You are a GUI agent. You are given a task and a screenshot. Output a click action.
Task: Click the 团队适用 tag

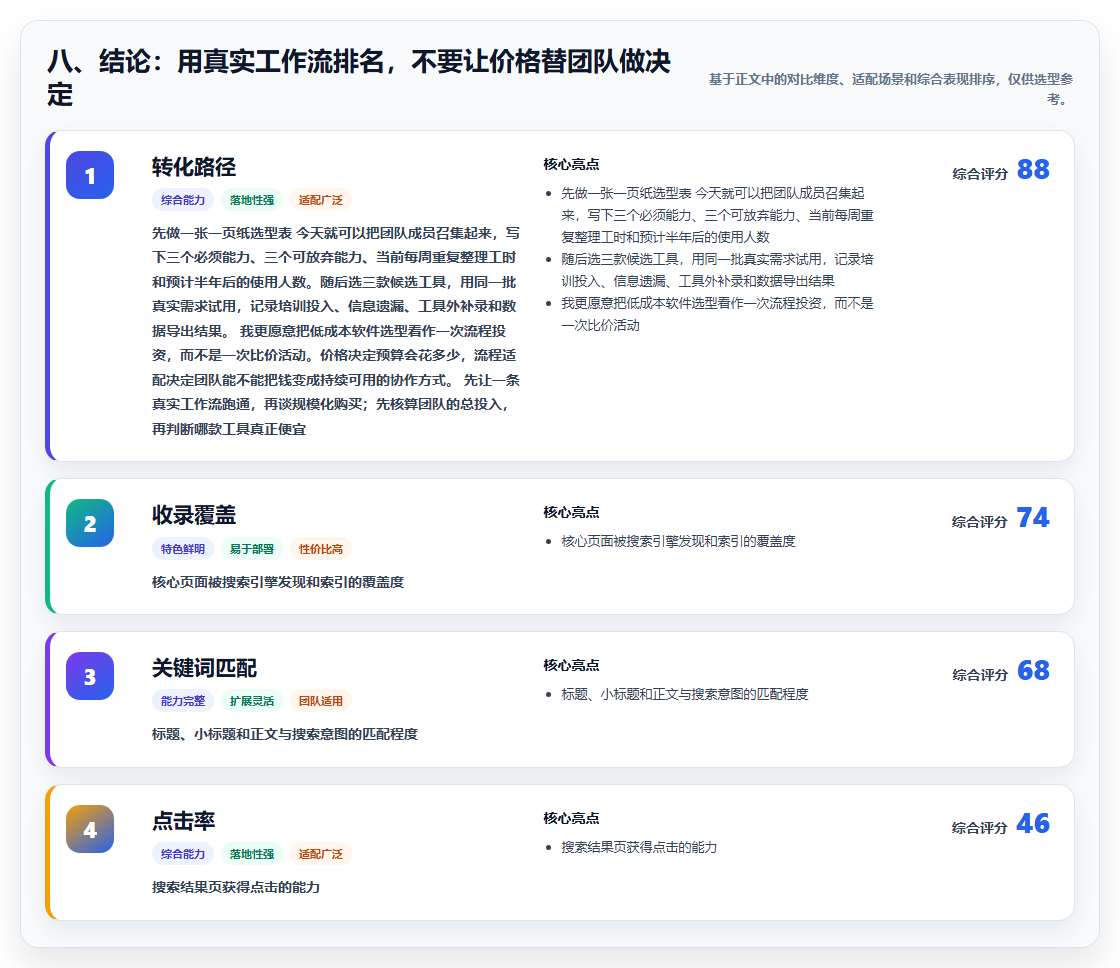[321, 701]
